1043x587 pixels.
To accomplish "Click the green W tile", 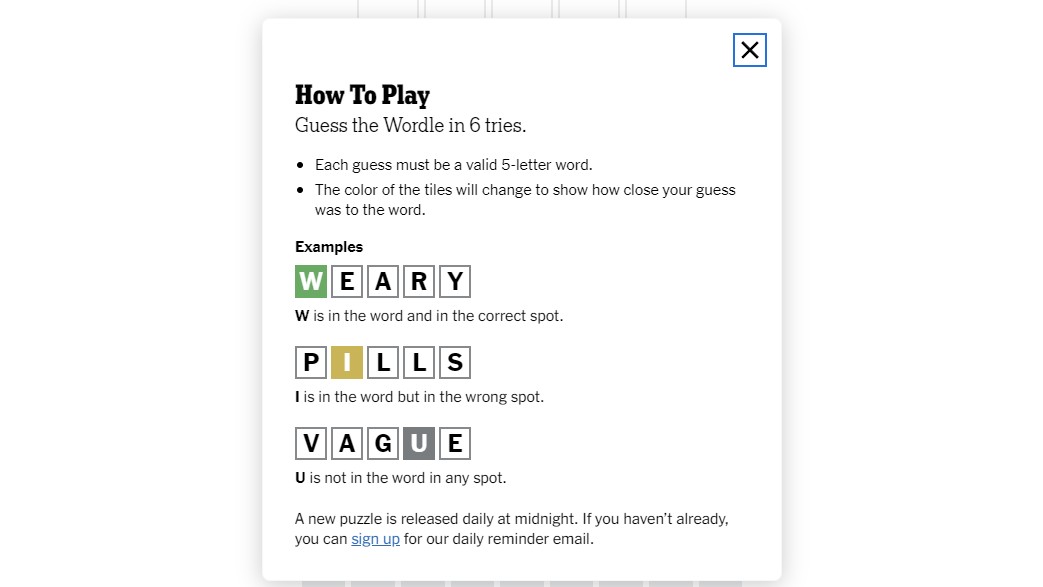I will click(311, 282).
